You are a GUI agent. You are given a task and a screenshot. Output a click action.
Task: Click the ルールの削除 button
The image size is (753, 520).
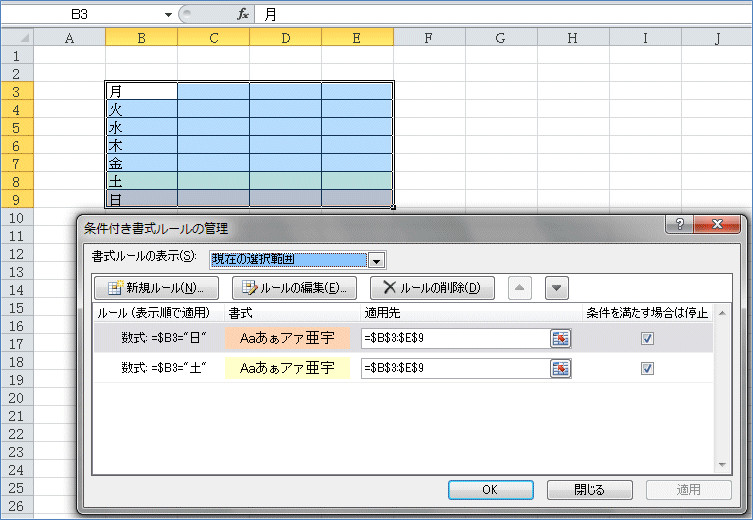(432, 288)
